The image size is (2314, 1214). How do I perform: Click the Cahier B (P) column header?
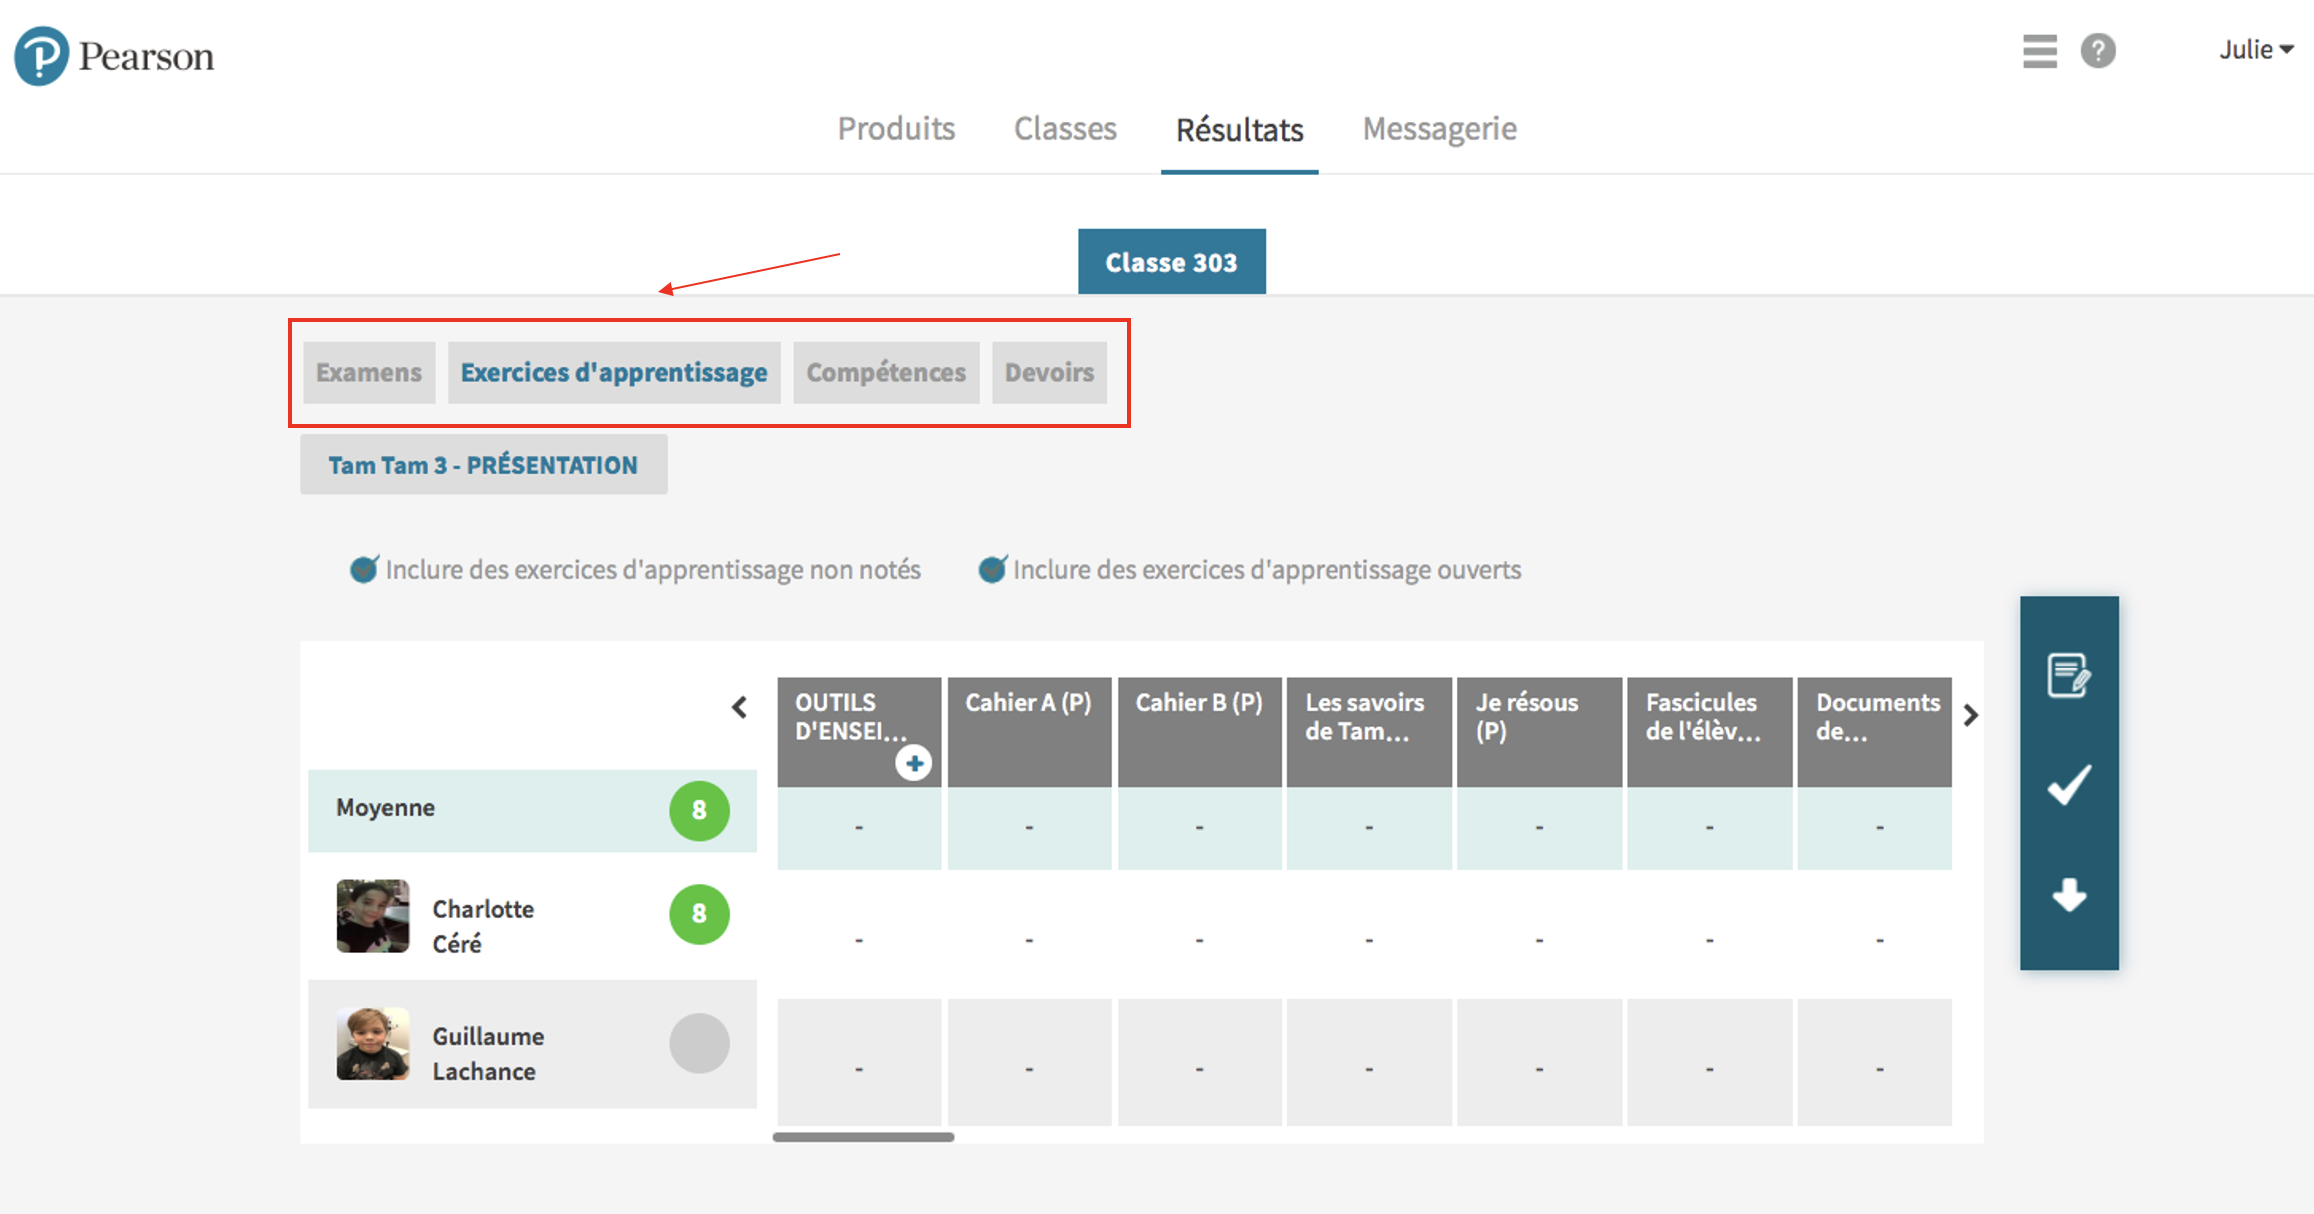(1199, 731)
